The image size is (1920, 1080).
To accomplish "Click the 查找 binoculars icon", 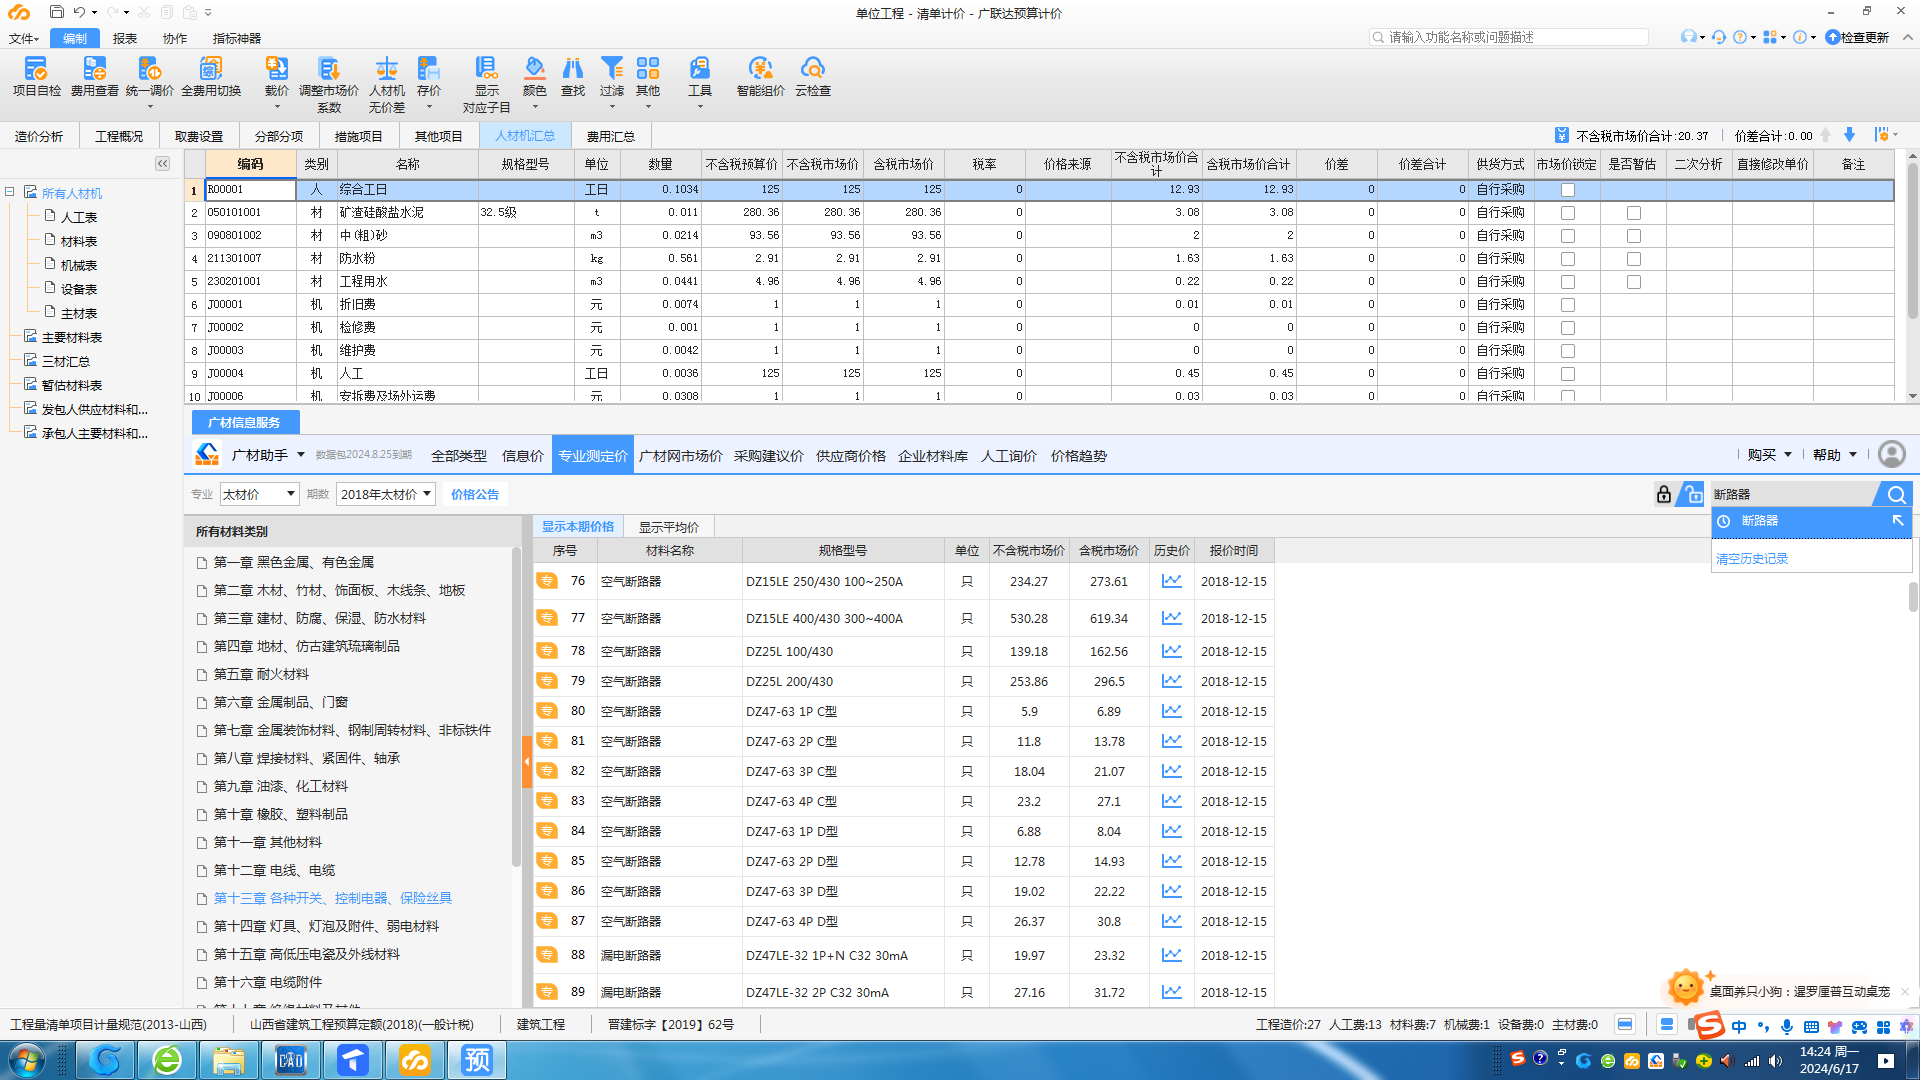I will (x=573, y=76).
